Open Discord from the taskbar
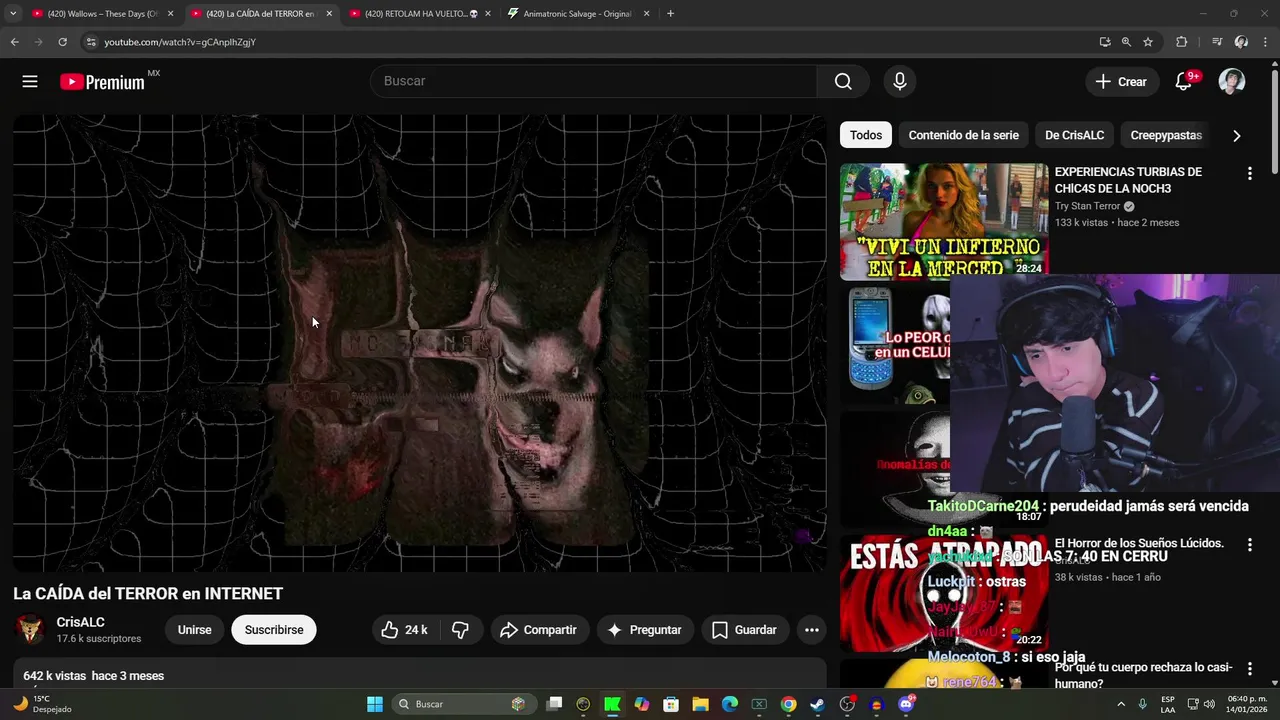Screen dimensions: 1280x720 tap(906, 704)
